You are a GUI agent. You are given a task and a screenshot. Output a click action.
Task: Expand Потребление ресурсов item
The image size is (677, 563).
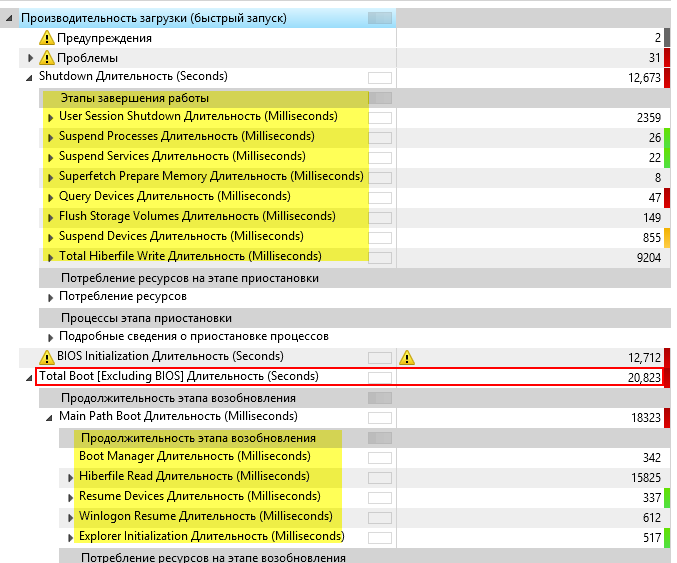pyautogui.click(x=51, y=297)
